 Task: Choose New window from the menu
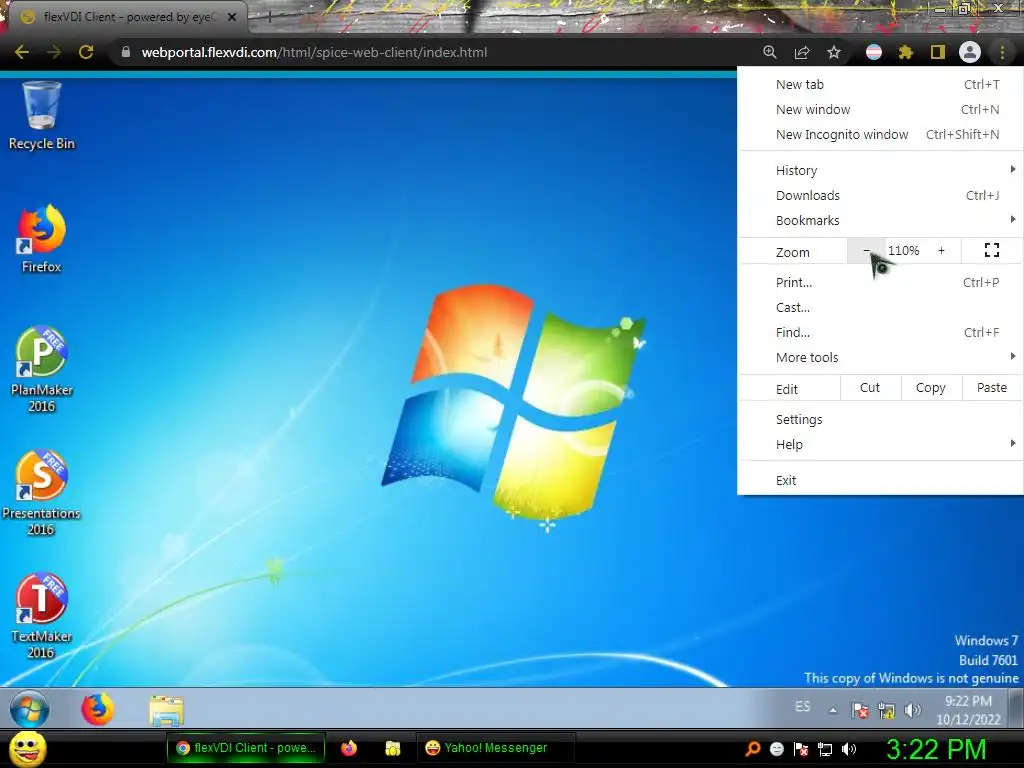[880, 109]
